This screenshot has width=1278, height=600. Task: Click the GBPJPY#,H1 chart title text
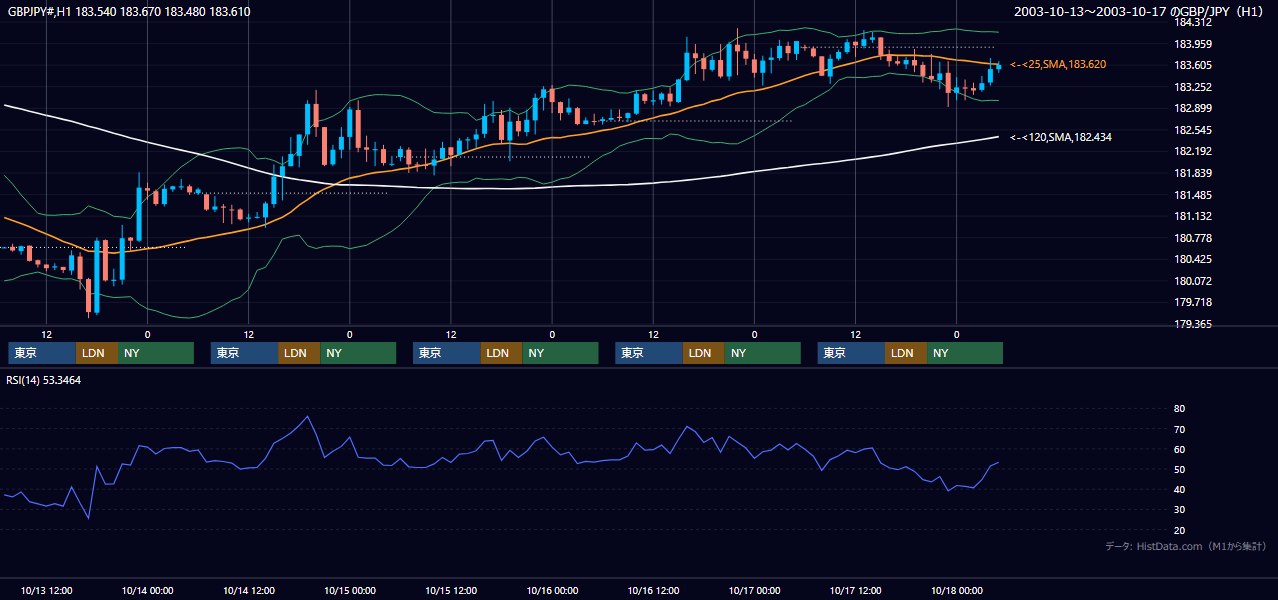[x=129, y=12]
